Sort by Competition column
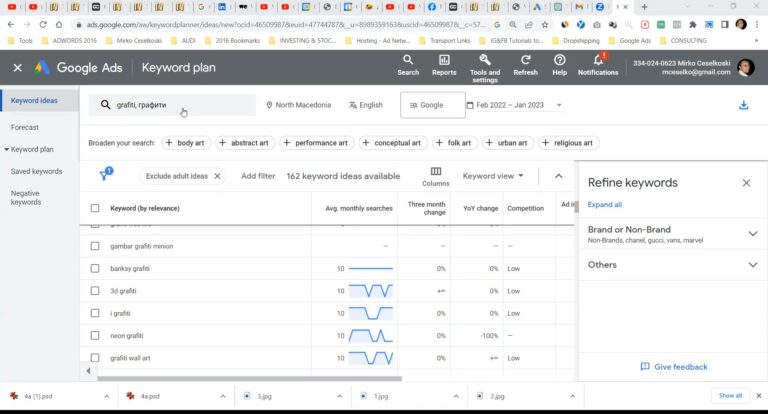The image size is (768, 414). 526,208
